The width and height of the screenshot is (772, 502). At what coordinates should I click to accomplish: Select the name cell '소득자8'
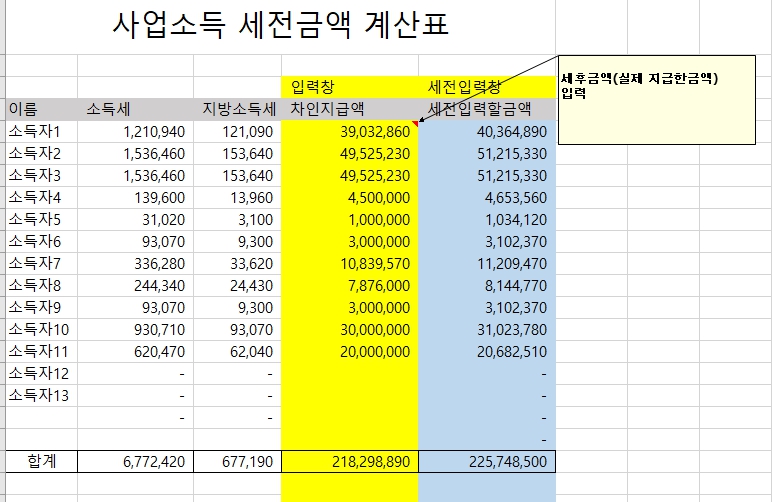(x=41, y=285)
